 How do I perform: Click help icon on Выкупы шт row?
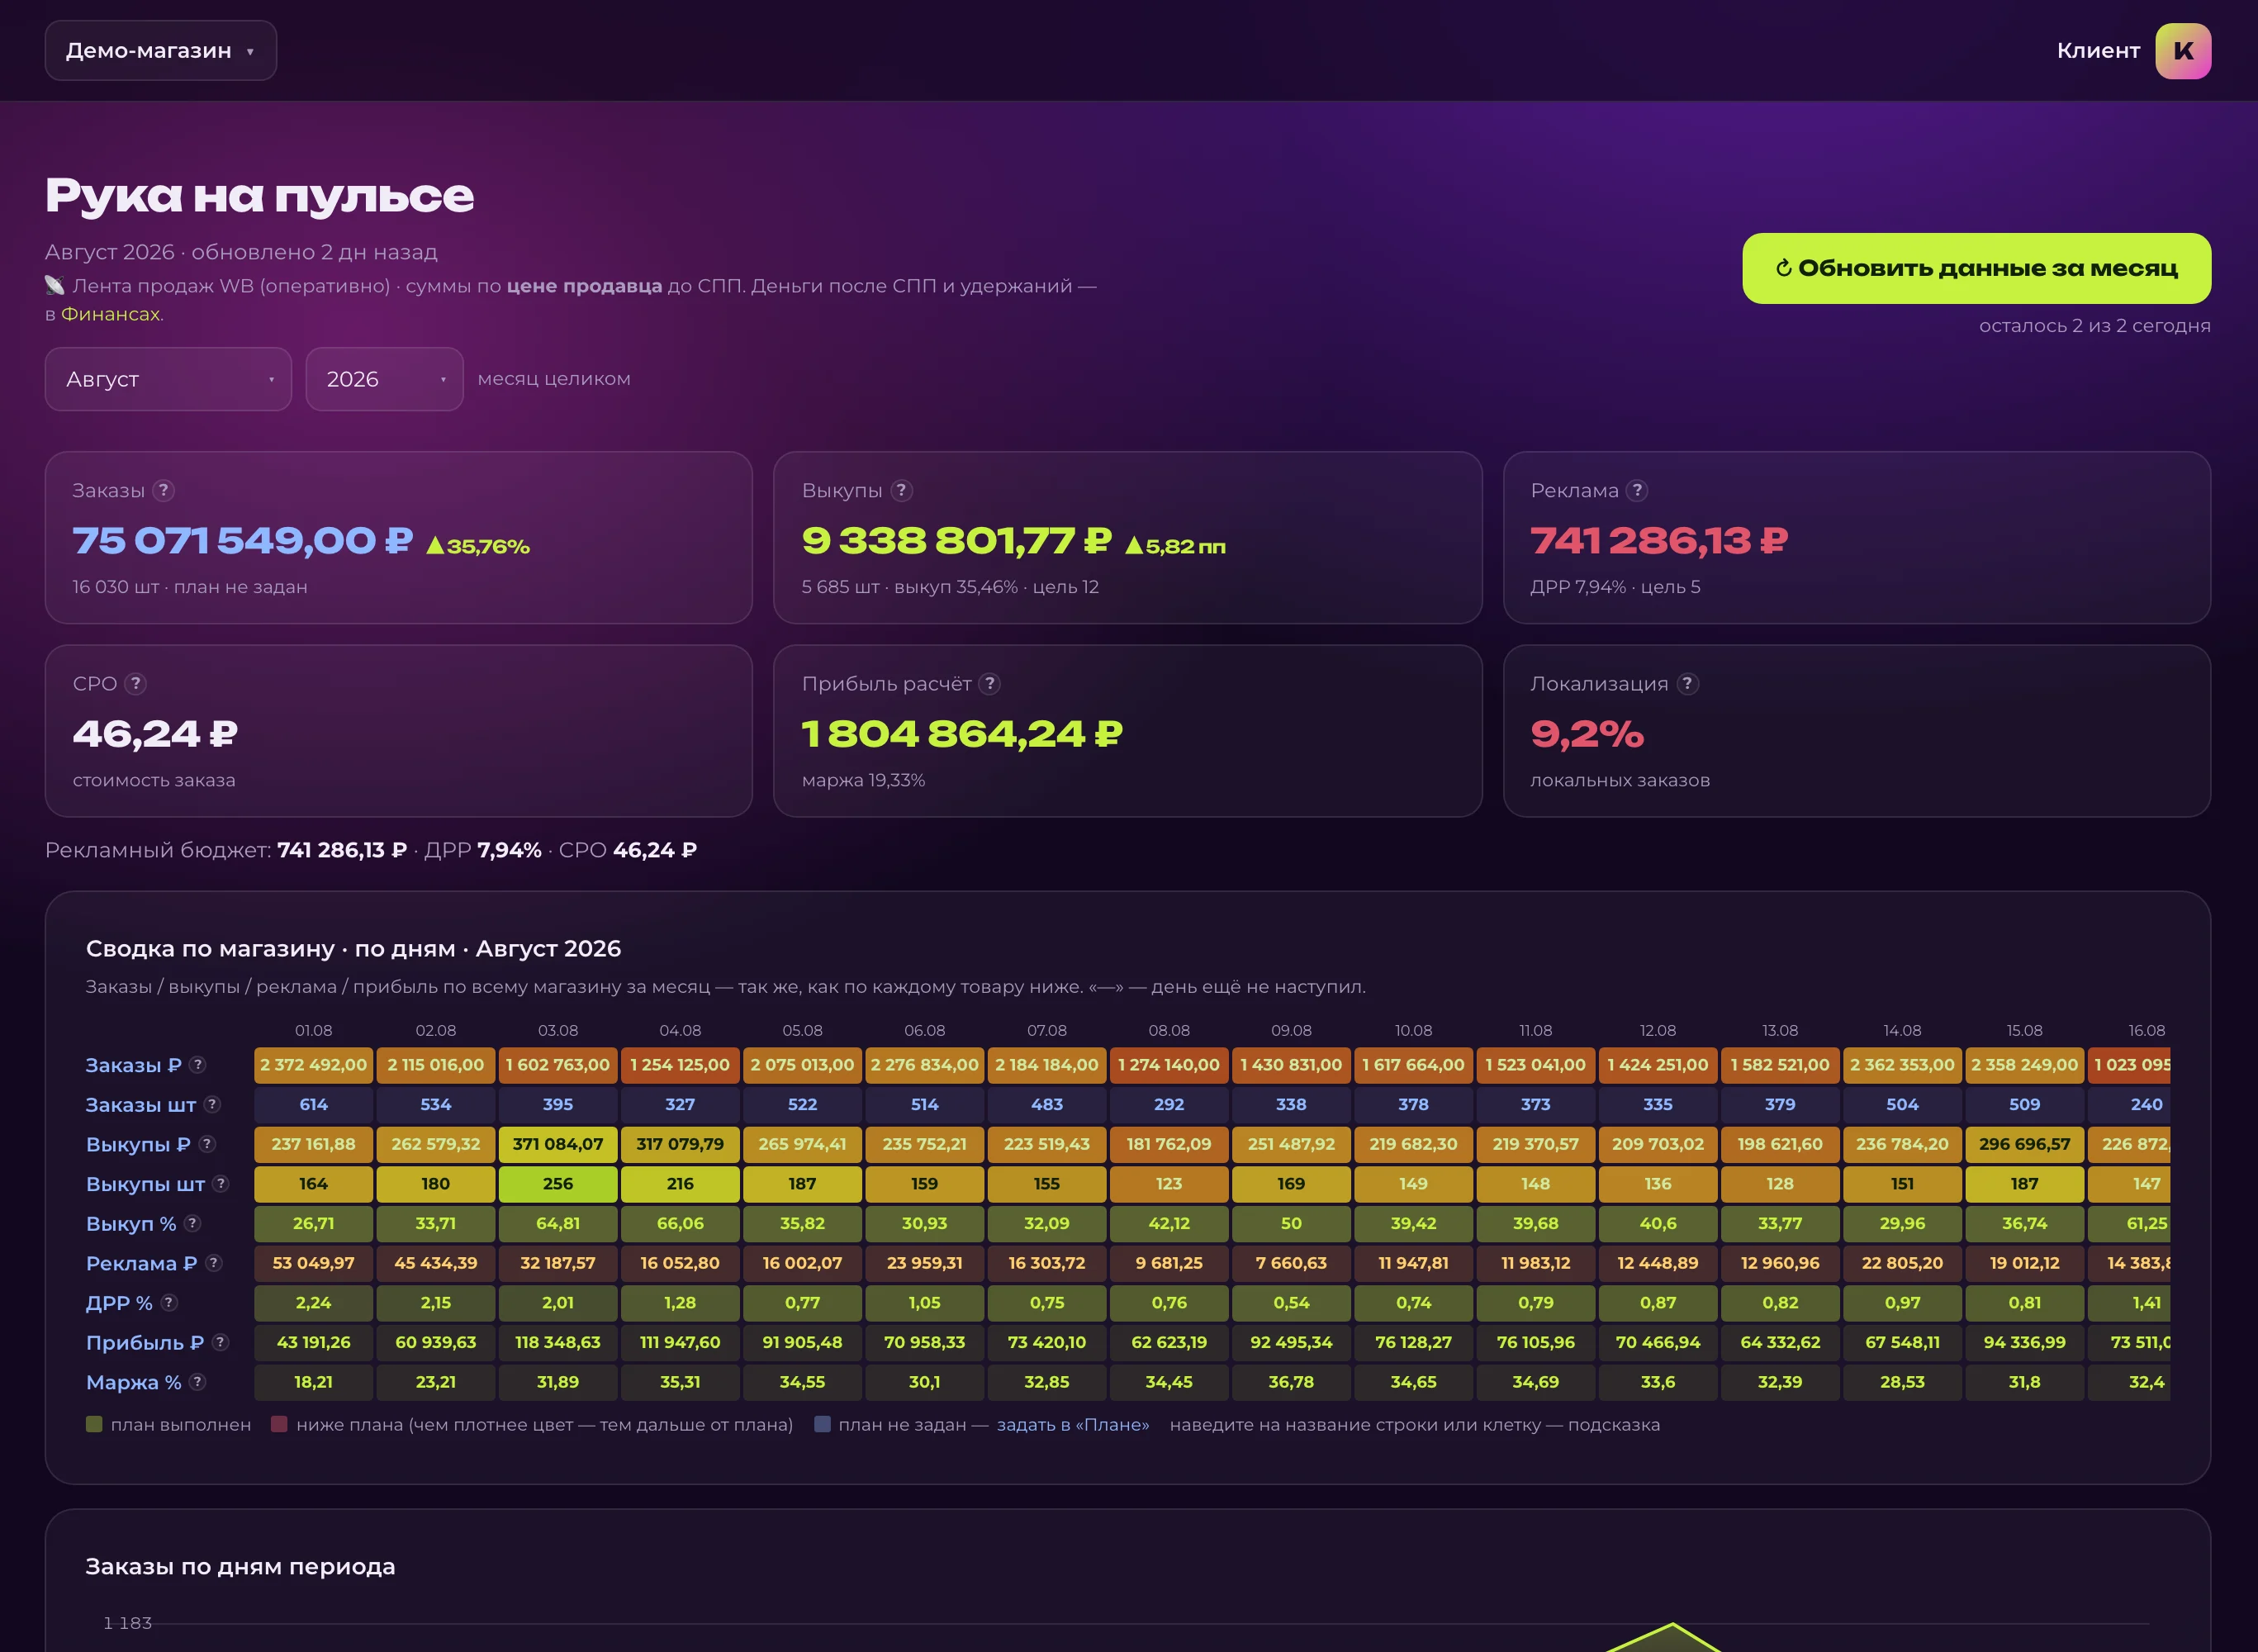pyautogui.click(x=221, y=1183)
